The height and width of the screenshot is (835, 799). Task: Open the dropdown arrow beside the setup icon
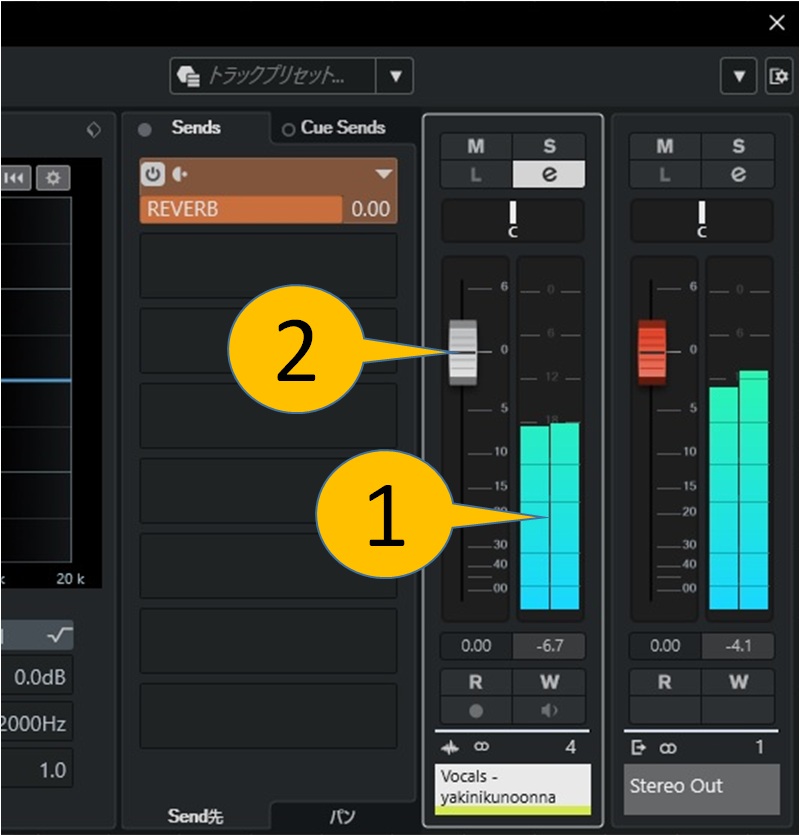(739, 76)
